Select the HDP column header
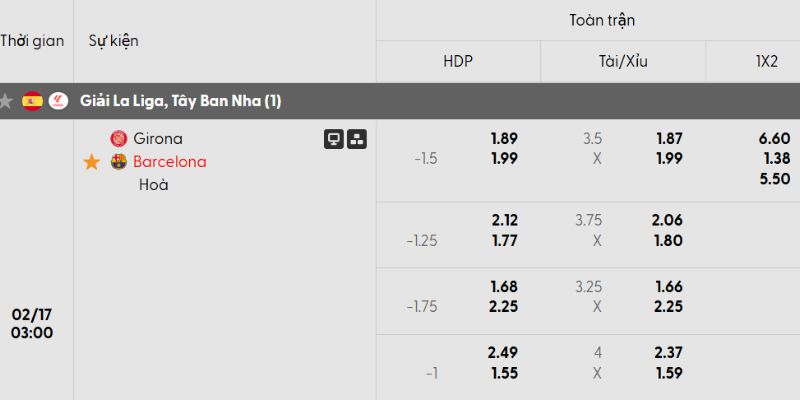This screenshot has height=400, width=800. click(x=458, y=61)
